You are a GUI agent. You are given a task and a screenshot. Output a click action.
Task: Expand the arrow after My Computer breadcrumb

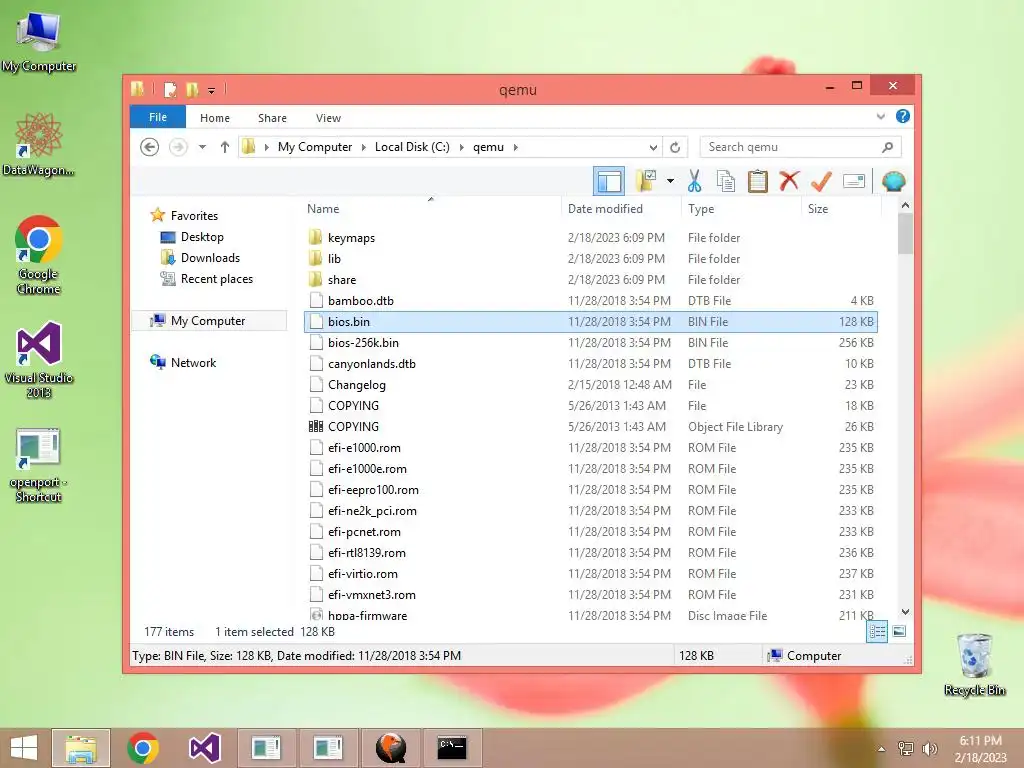364,147
